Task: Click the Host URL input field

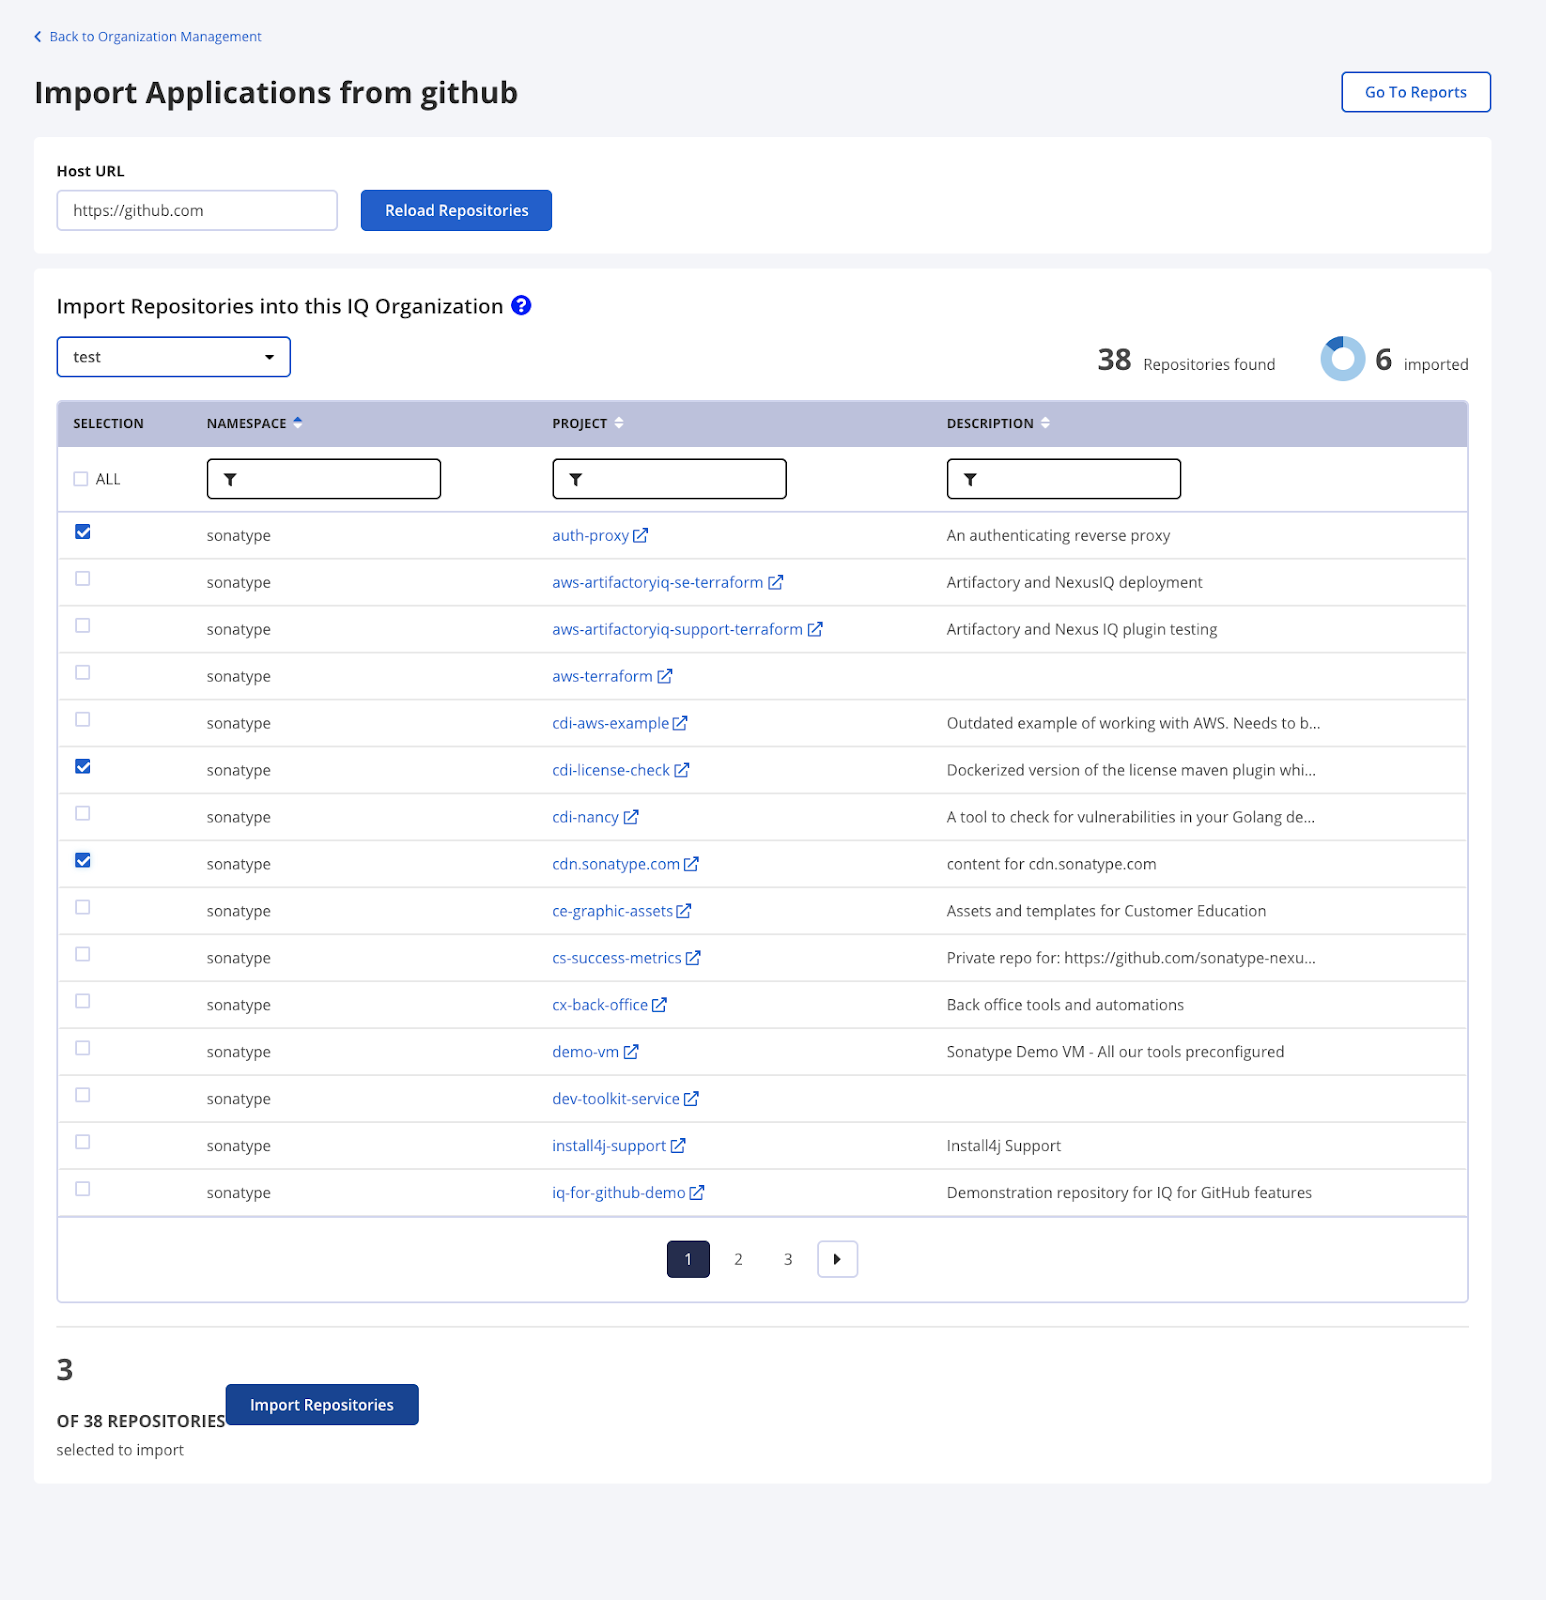Action: pyautogui.click(x=197, y=210)
